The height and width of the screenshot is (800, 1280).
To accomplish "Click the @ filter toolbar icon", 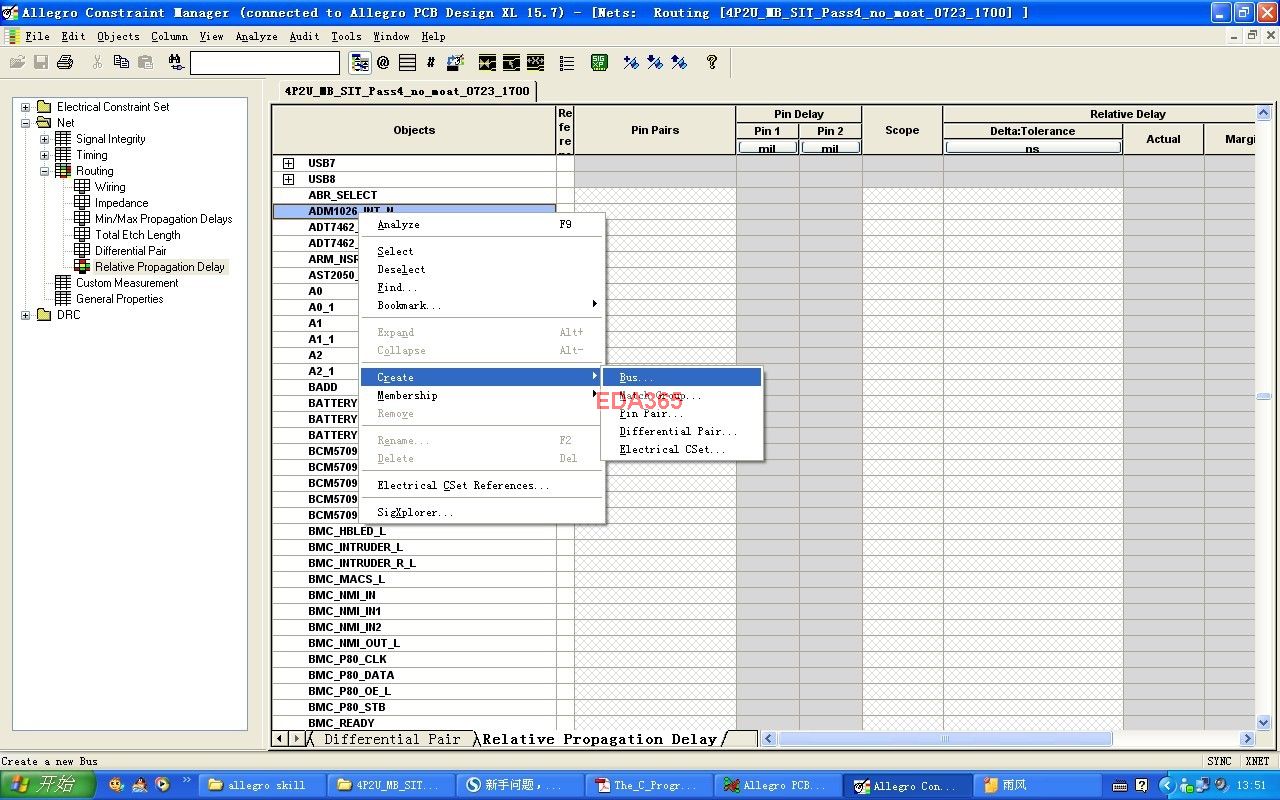I will [x=383, y=62].
